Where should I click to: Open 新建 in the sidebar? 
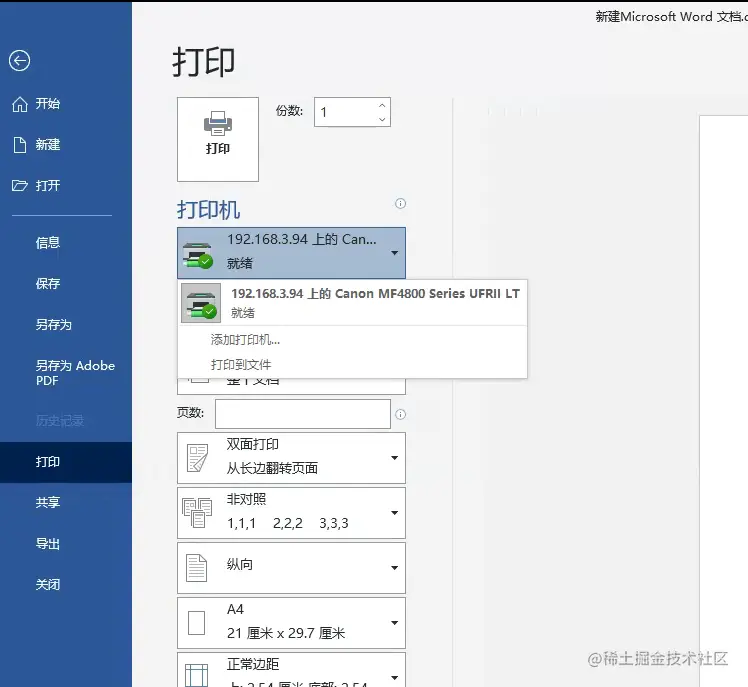point(48,145)
